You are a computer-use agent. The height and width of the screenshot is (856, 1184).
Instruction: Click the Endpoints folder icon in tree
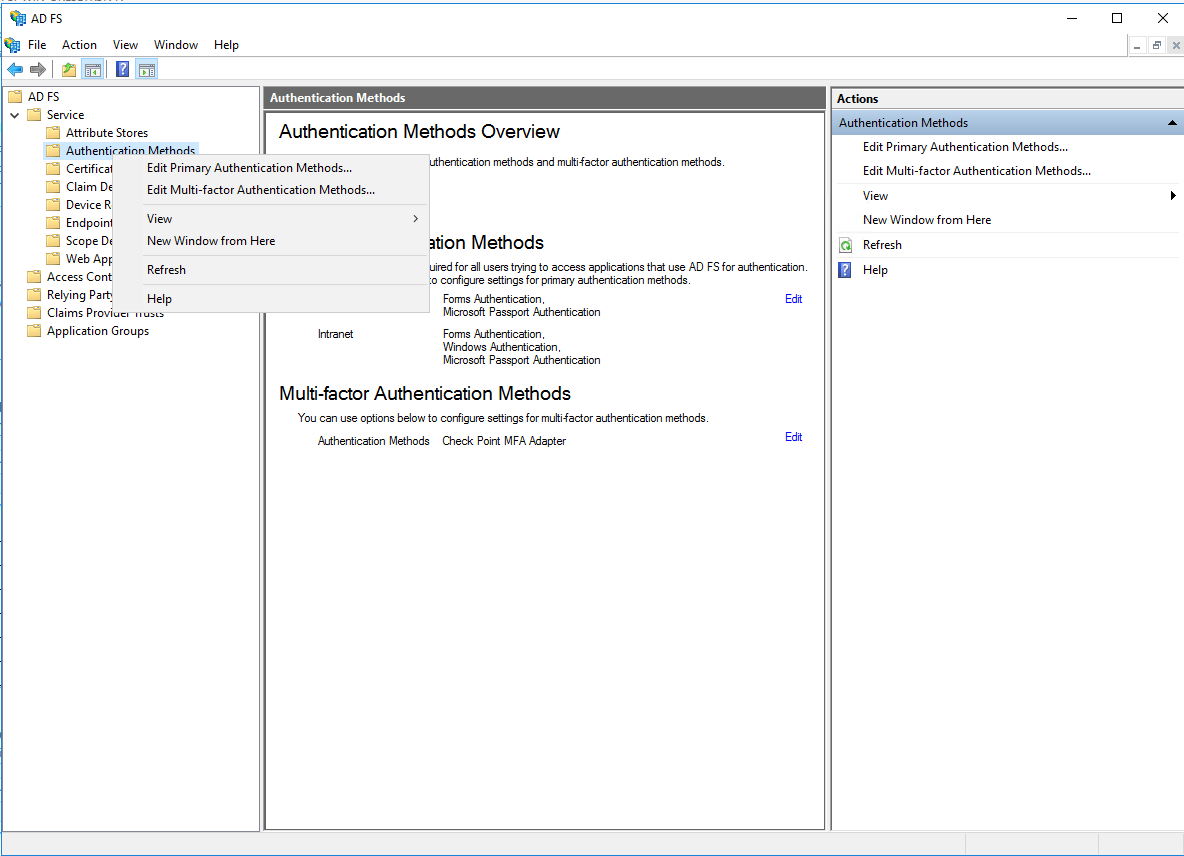tap(53, 223)
